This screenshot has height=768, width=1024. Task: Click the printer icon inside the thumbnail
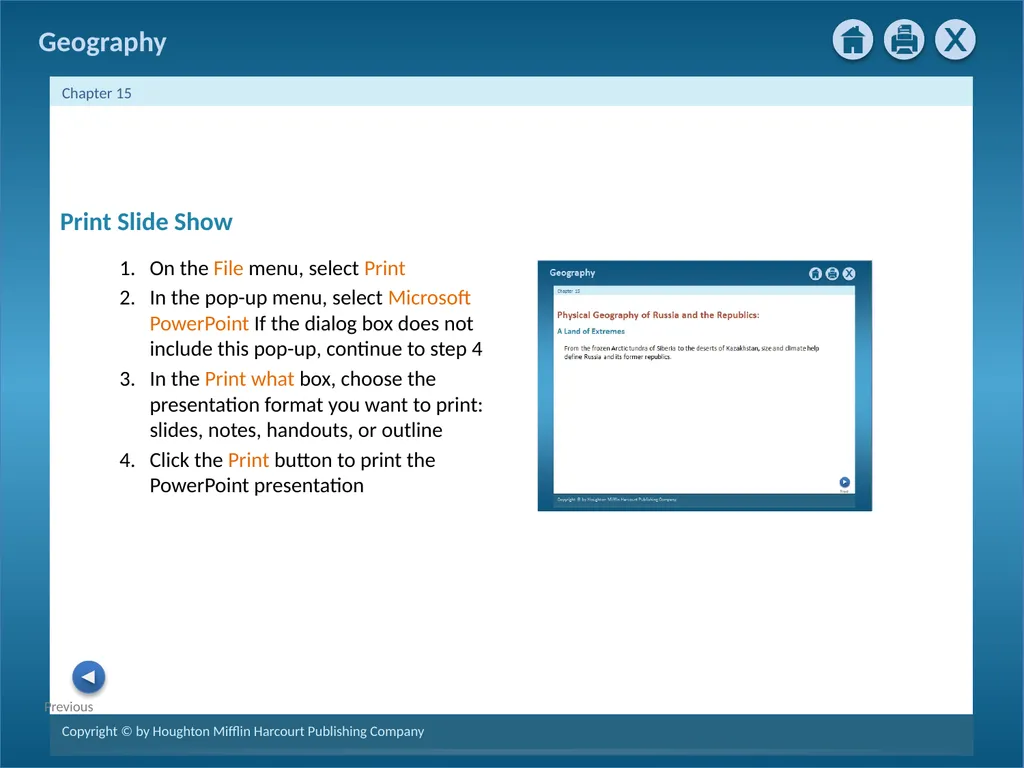pos(832,274)
